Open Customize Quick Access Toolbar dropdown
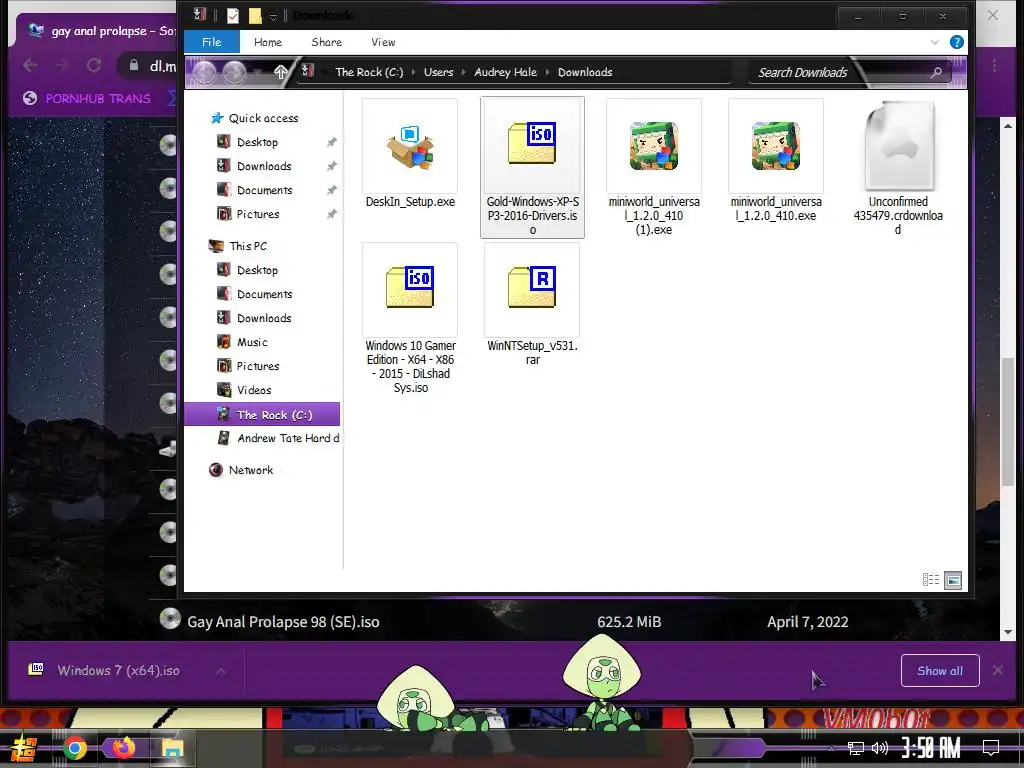The width and height of the screenshot is (1024, 768). 273,16
